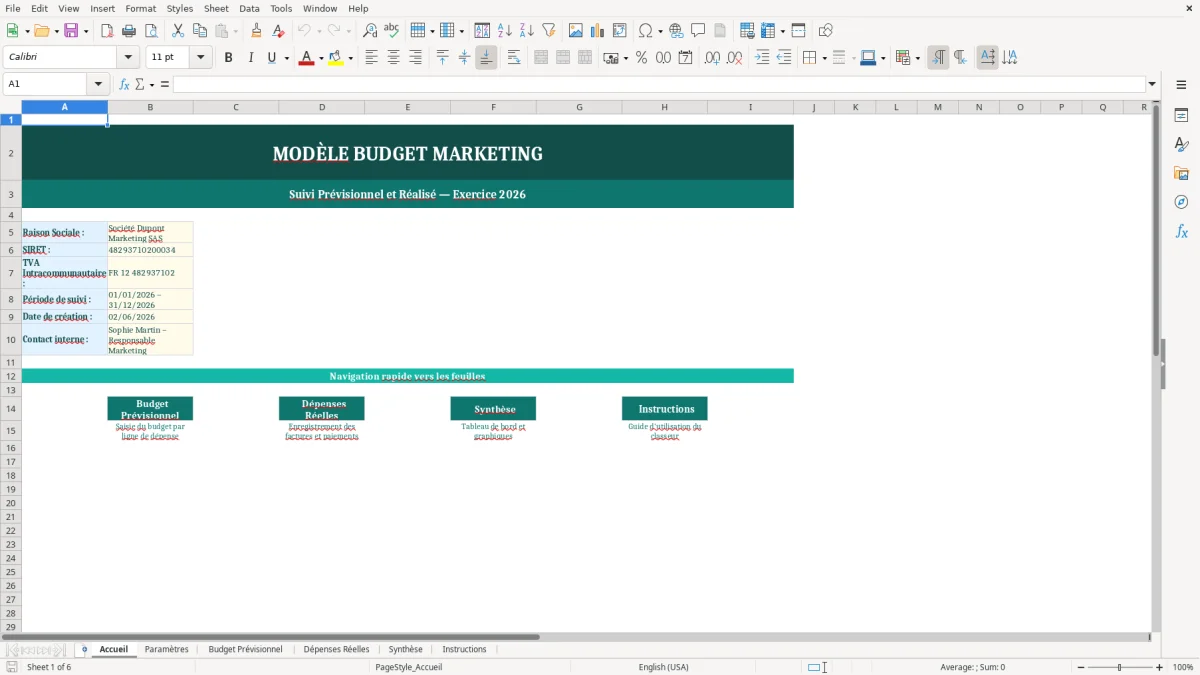Switch to Paramètres sheet tab

coord(166,649)
